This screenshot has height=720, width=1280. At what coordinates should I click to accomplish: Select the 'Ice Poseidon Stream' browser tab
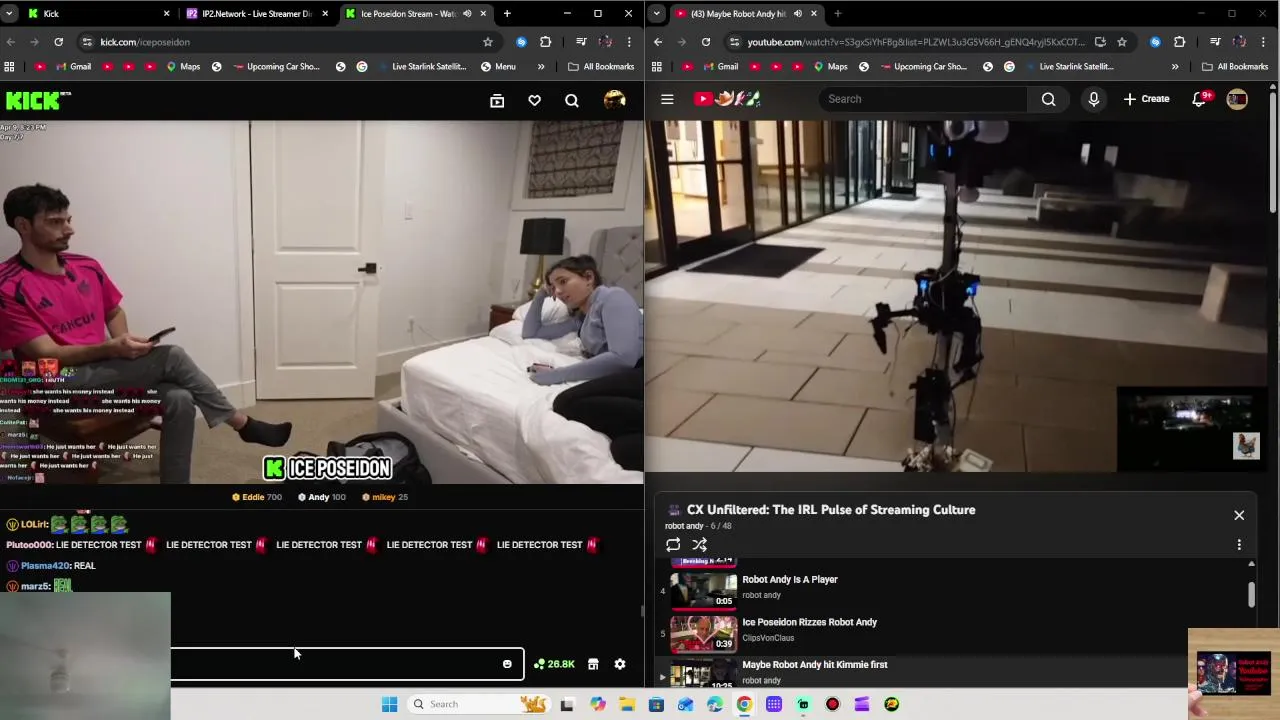[414, 13]
